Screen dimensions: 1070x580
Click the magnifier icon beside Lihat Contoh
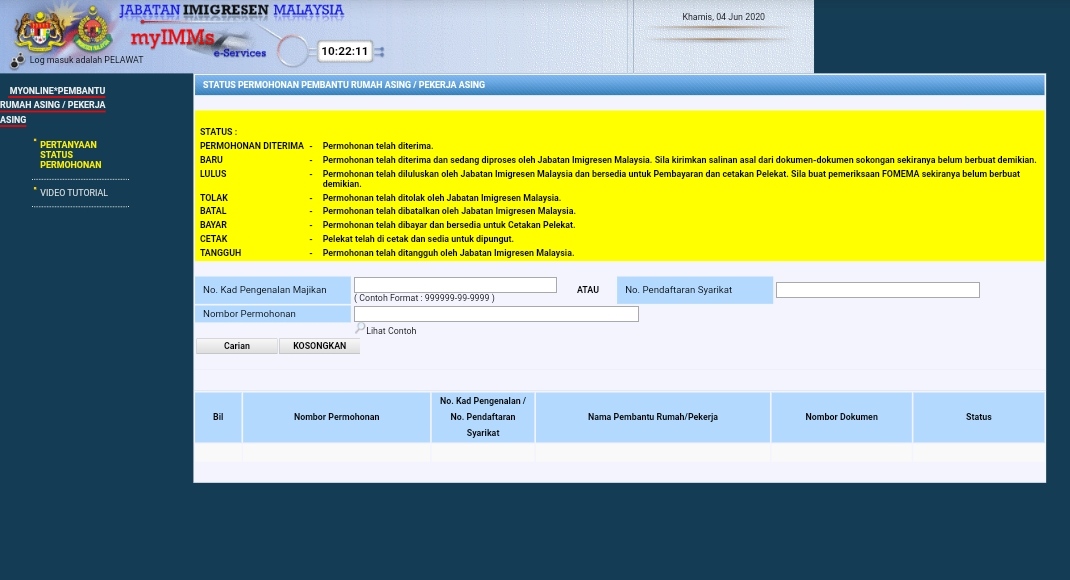coord(360,328)
